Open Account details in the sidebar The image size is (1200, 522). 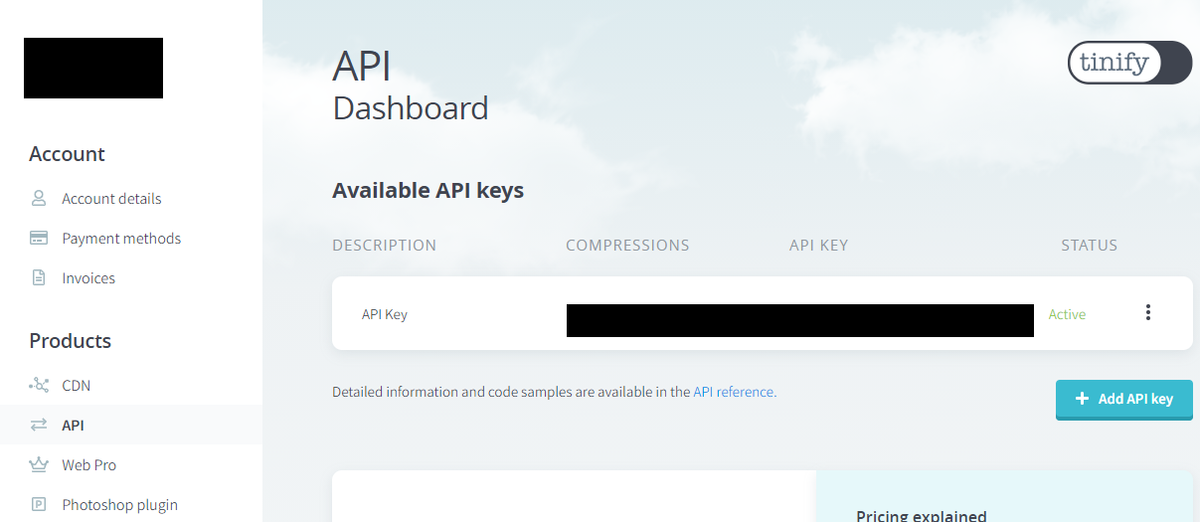pyautogui.click(x=111, y=198)
